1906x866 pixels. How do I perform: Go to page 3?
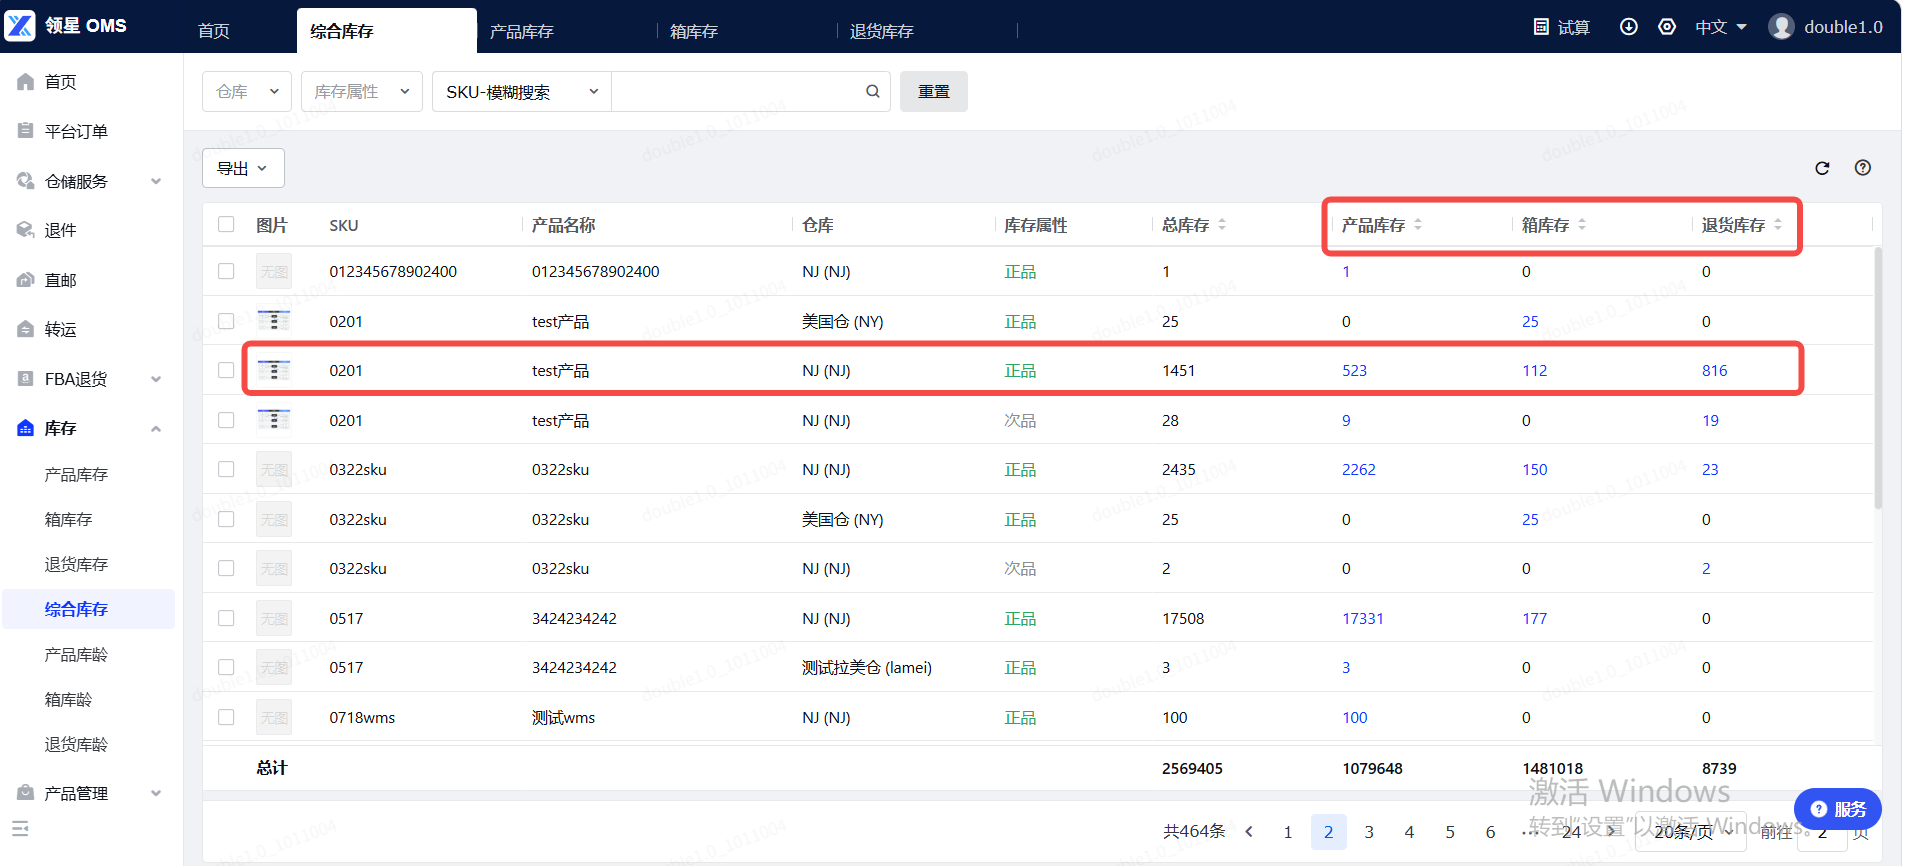pyautogui.click(x=1369, y=831)
